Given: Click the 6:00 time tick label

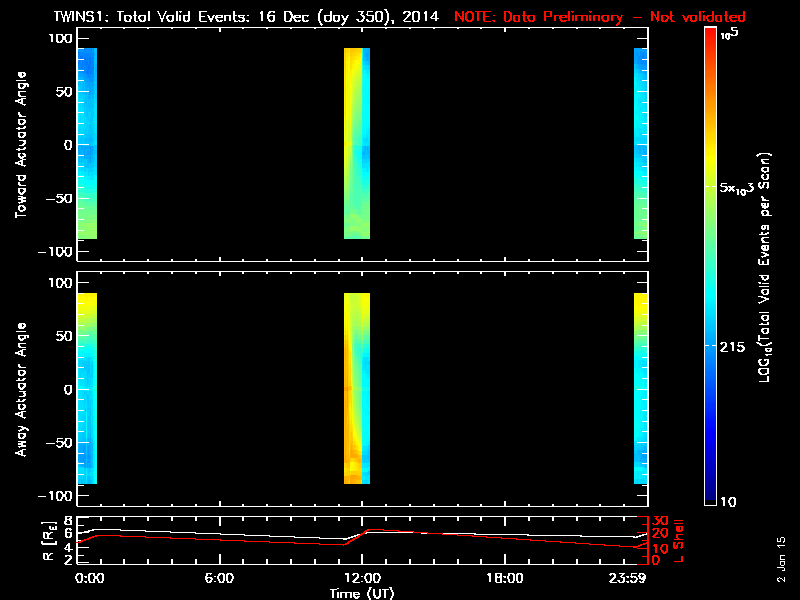Looking at the screenshot, I should pyautogui.click(x=219, y=577).
